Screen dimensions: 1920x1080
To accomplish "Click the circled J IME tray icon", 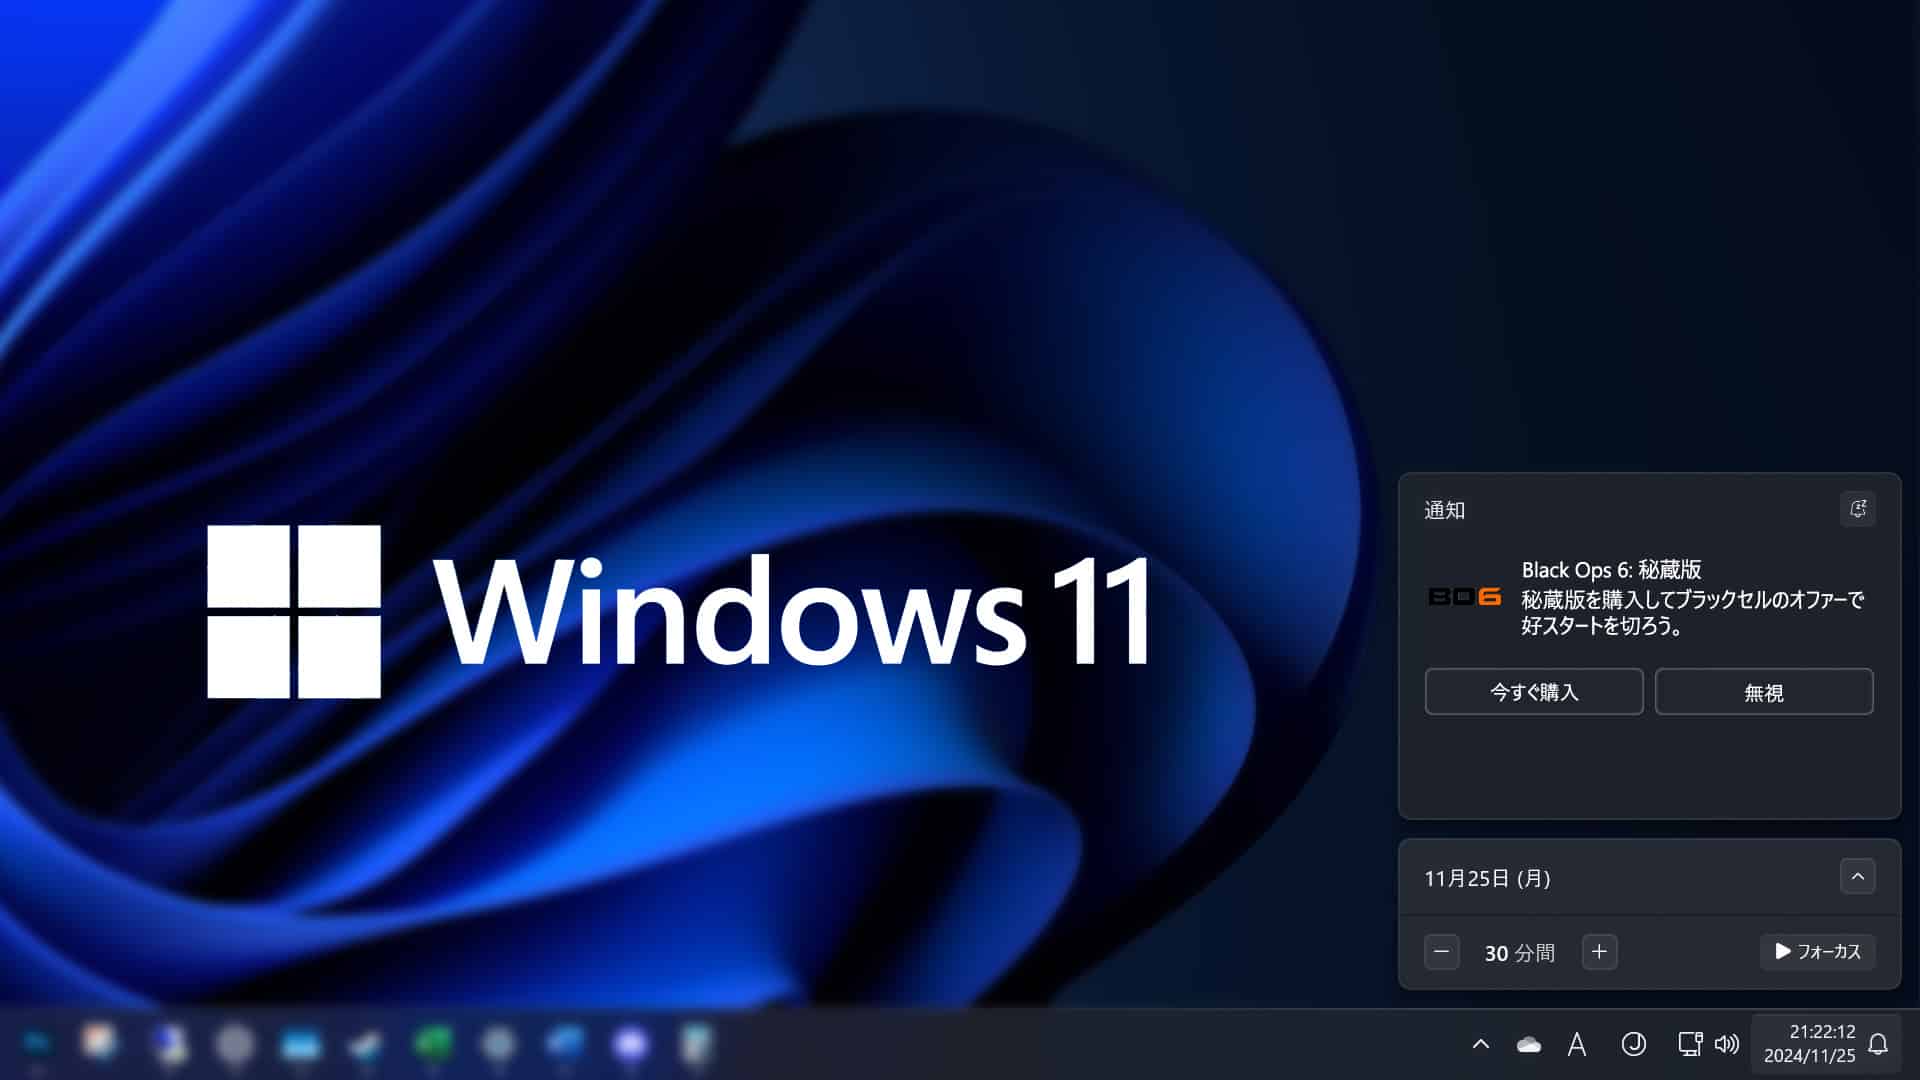I will point(1633,1044).
